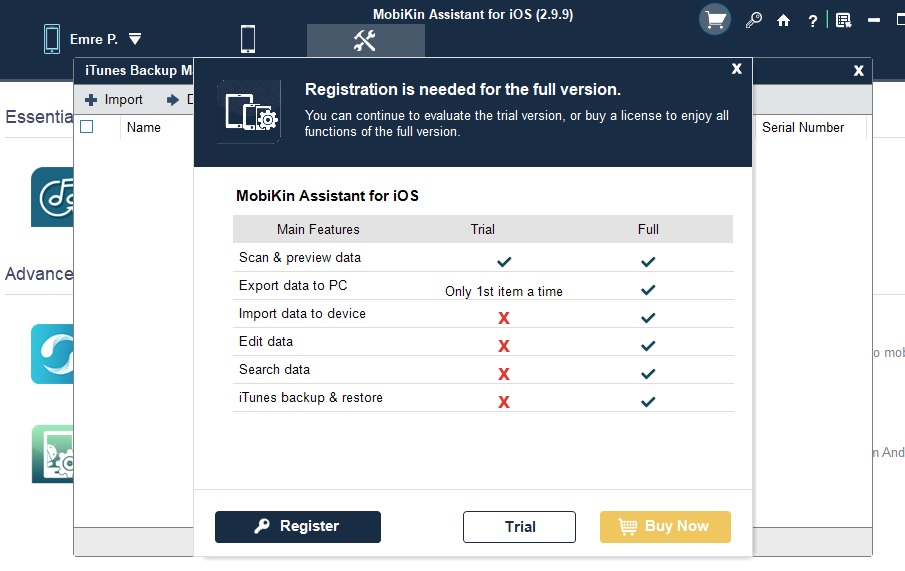Click the devices gear icon in dialog header
The width and height of the screenshot is (905, 571).
coord(250,111)
